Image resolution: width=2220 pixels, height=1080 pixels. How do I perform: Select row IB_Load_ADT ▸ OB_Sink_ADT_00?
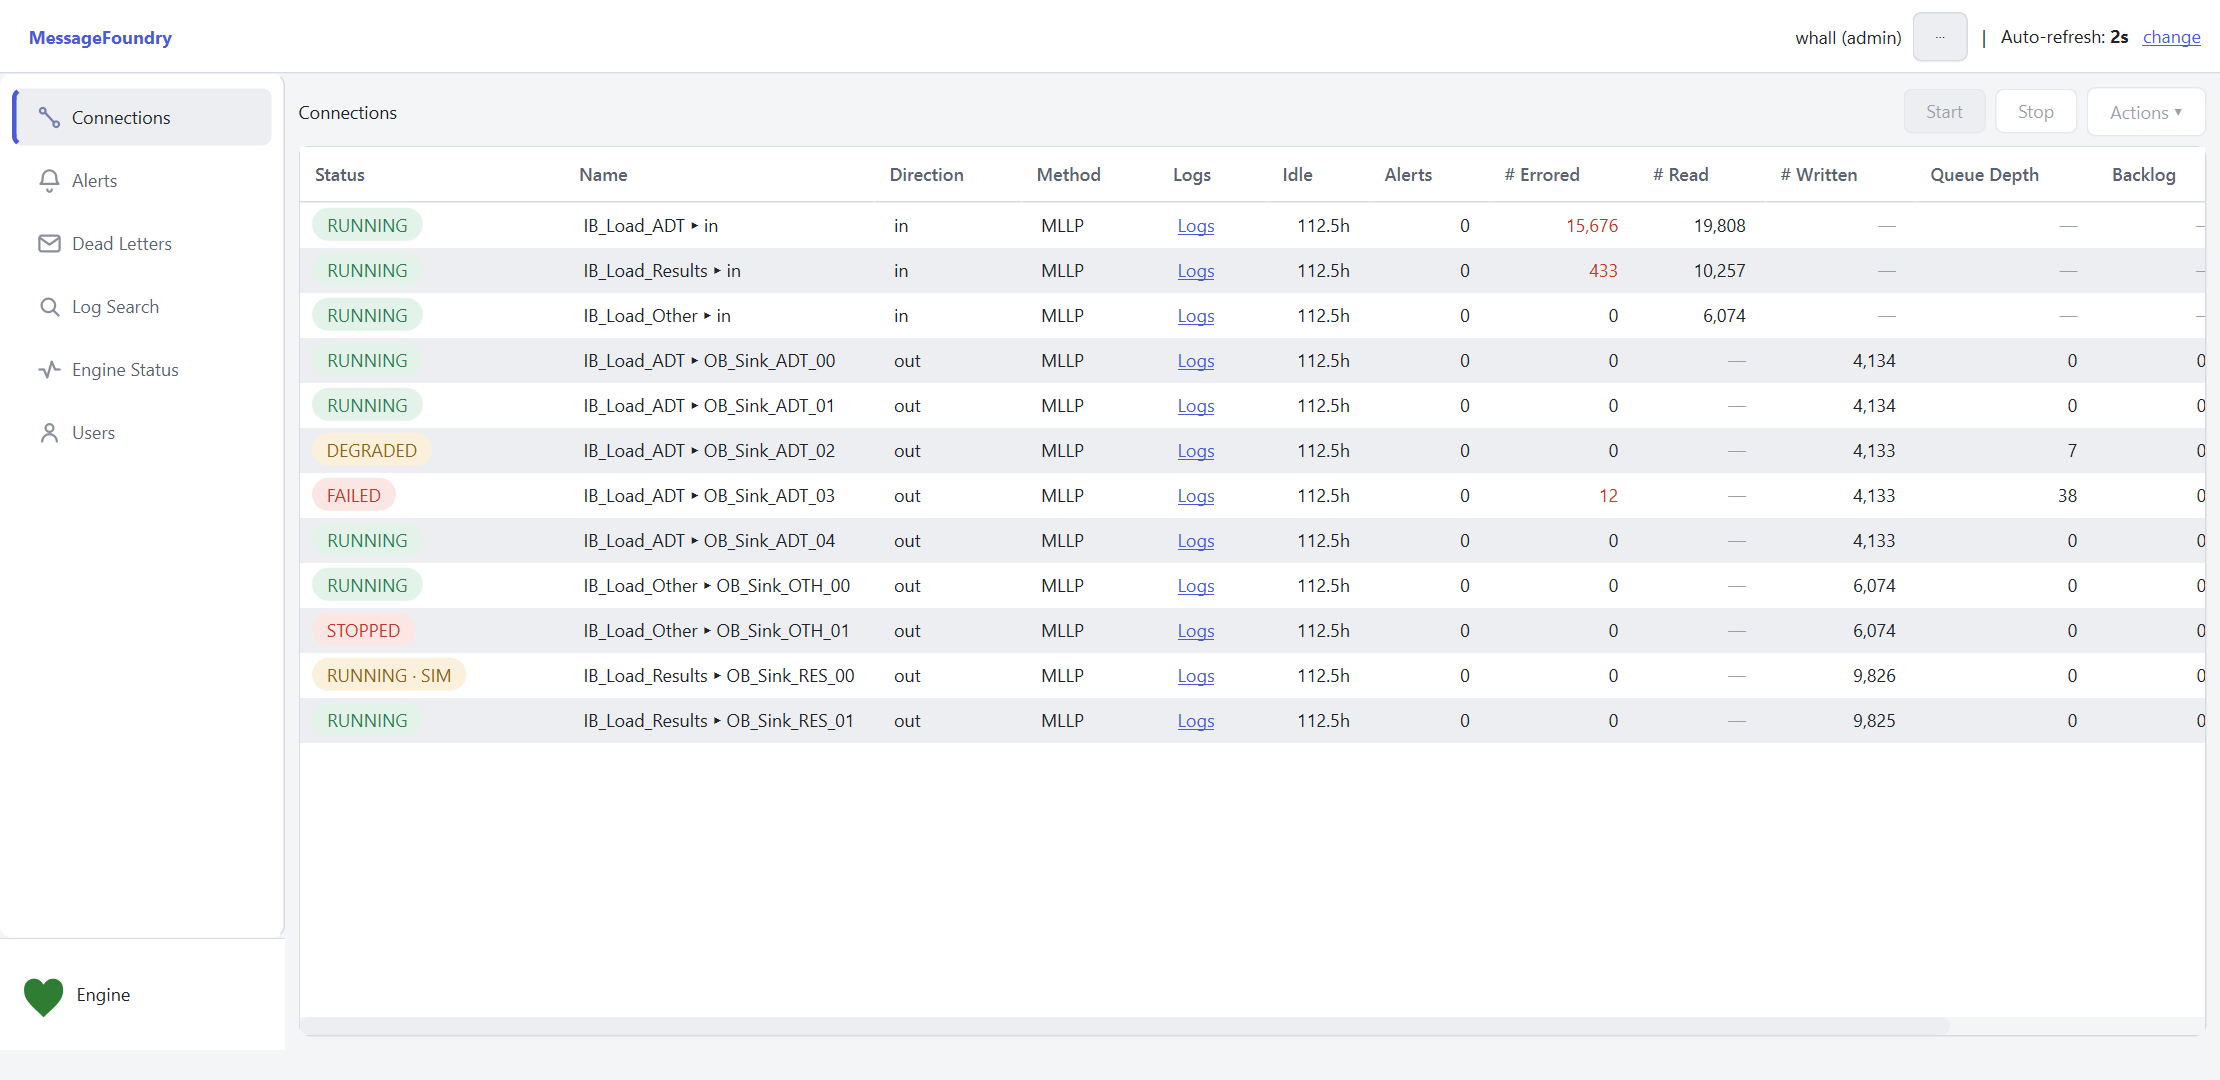coord(1252,361)
